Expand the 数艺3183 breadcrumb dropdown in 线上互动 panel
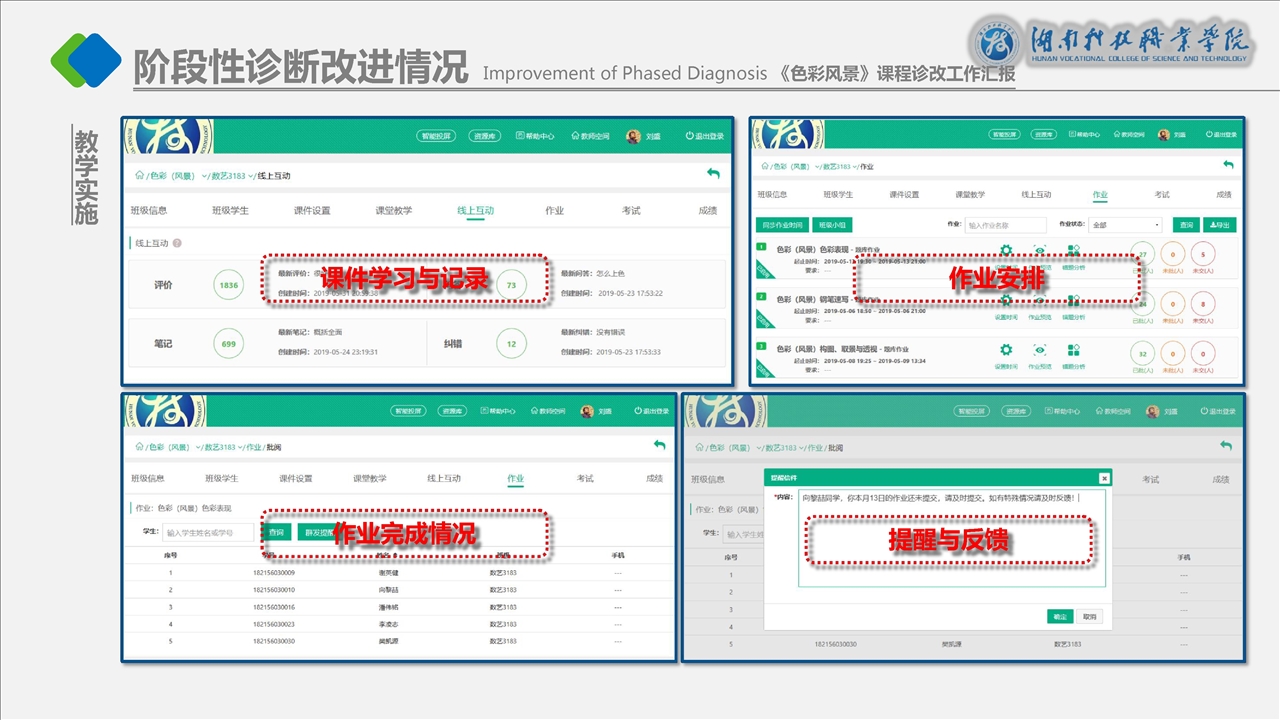This screenshot has width=1280, height=720. click(x=252, y=176)
